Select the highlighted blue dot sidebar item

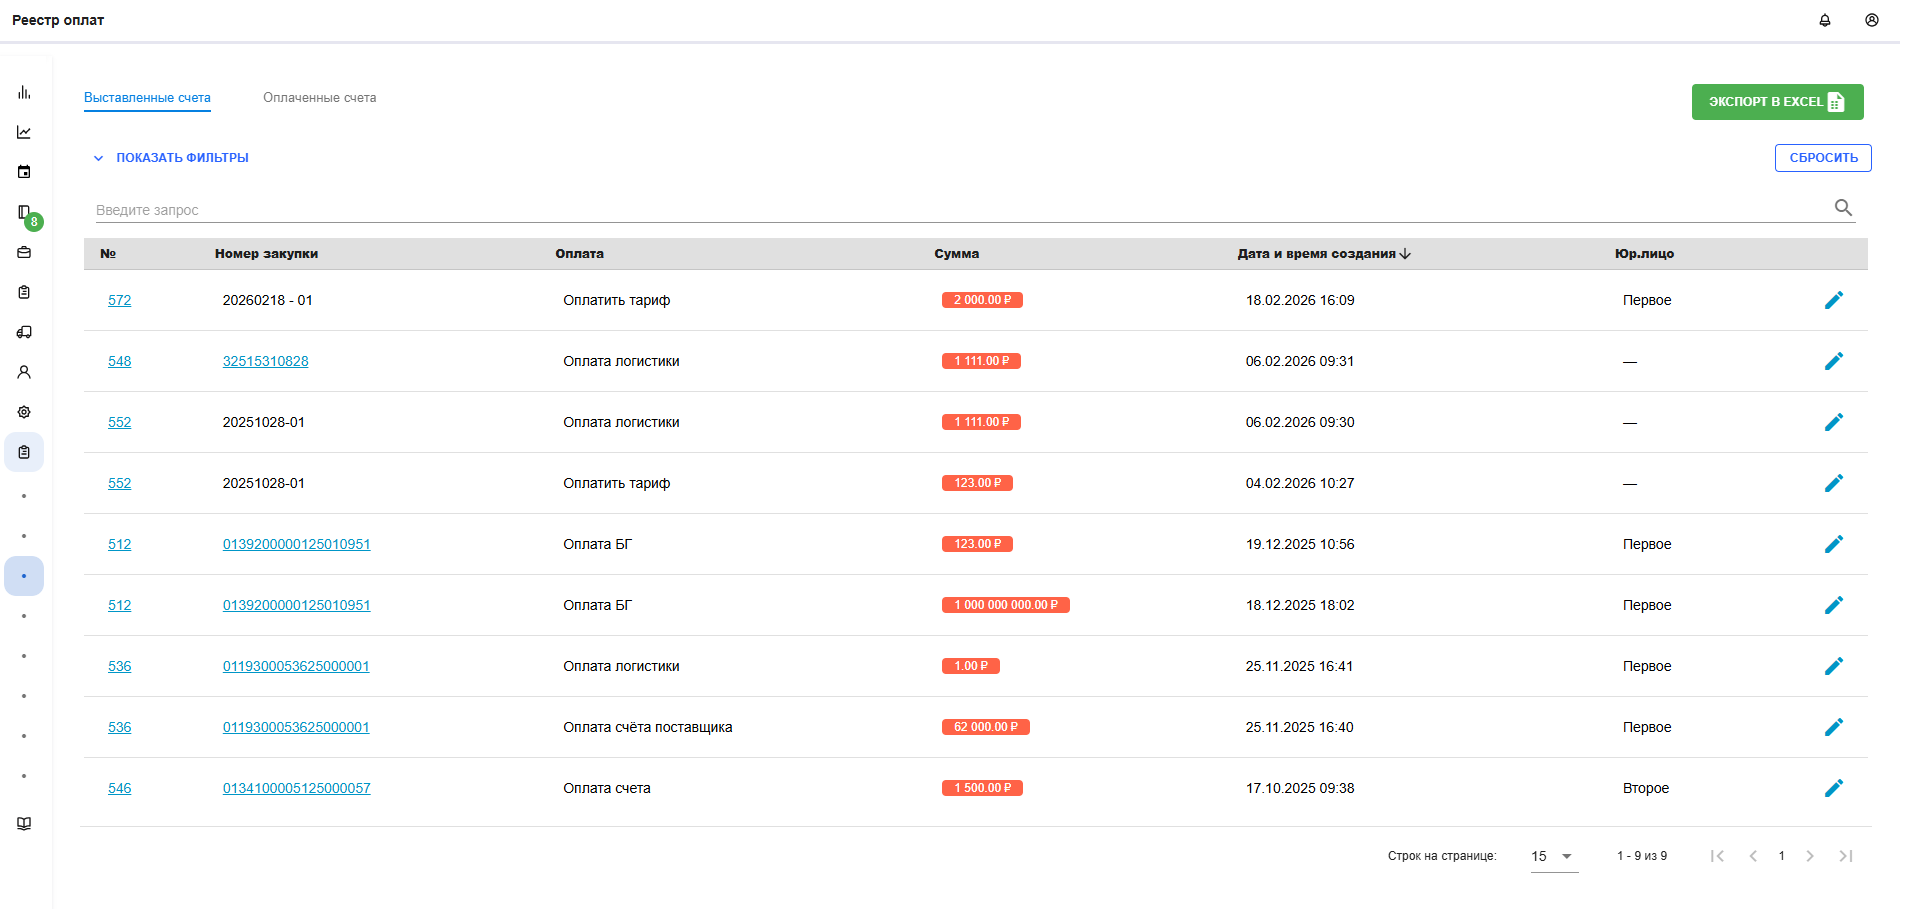click(24, 576)
